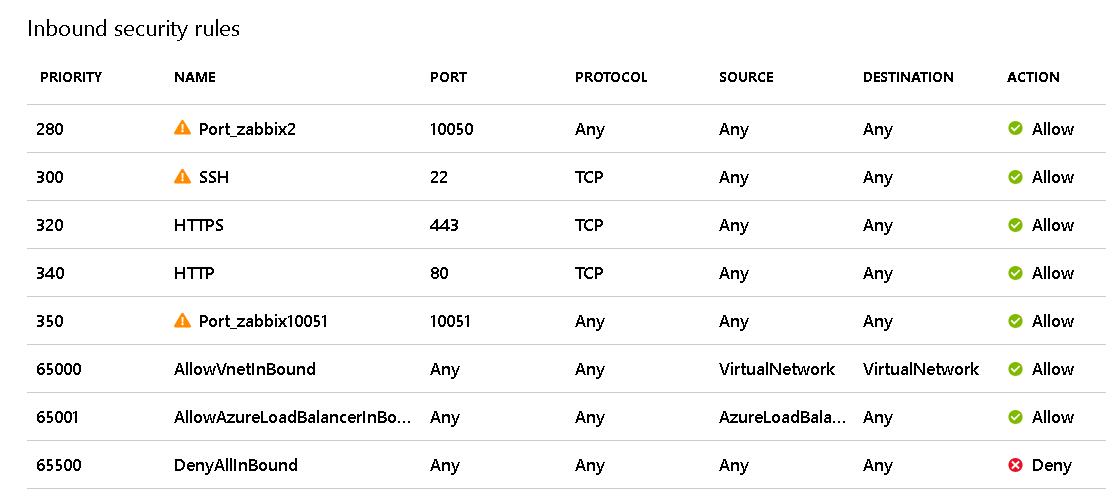1106x498 pixels.
Task: Click green Allow checkmark in HTTP row
Action: [x=1016, y=273]
